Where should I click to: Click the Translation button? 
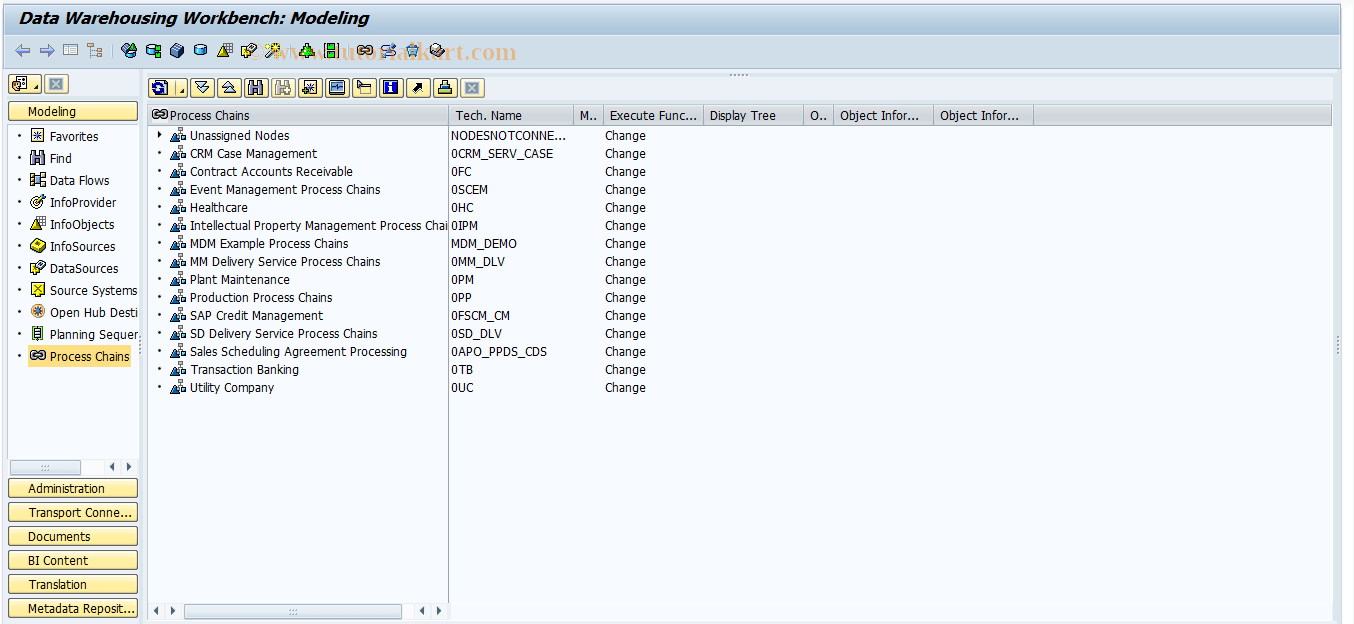72,584
